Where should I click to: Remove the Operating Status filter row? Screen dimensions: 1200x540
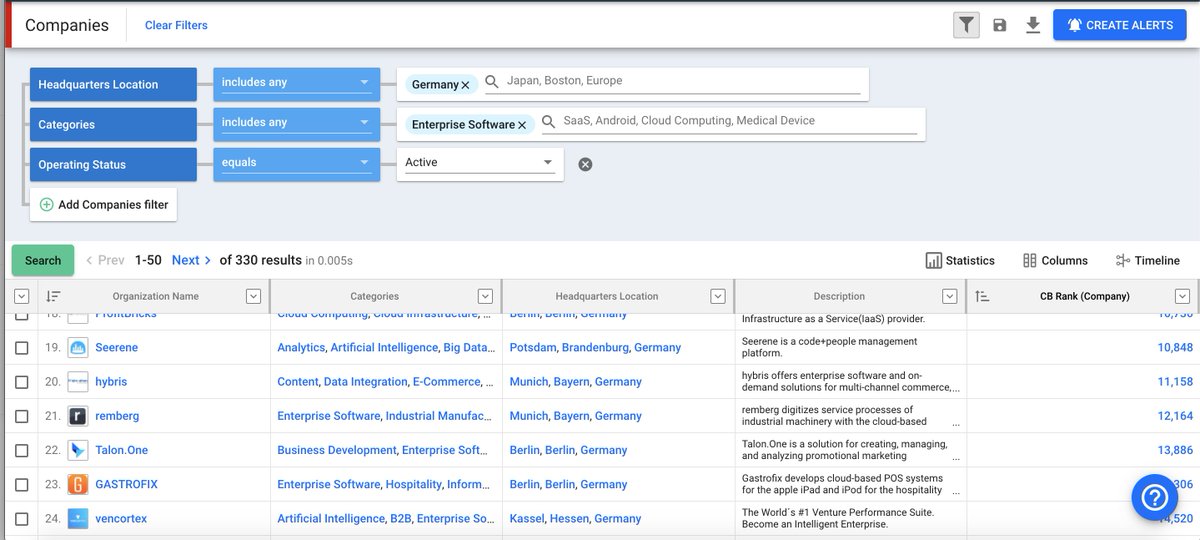tap(586, 164)
